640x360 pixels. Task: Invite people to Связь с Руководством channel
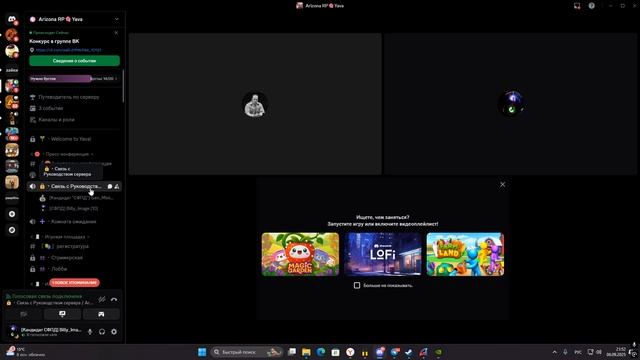[117, 186]
